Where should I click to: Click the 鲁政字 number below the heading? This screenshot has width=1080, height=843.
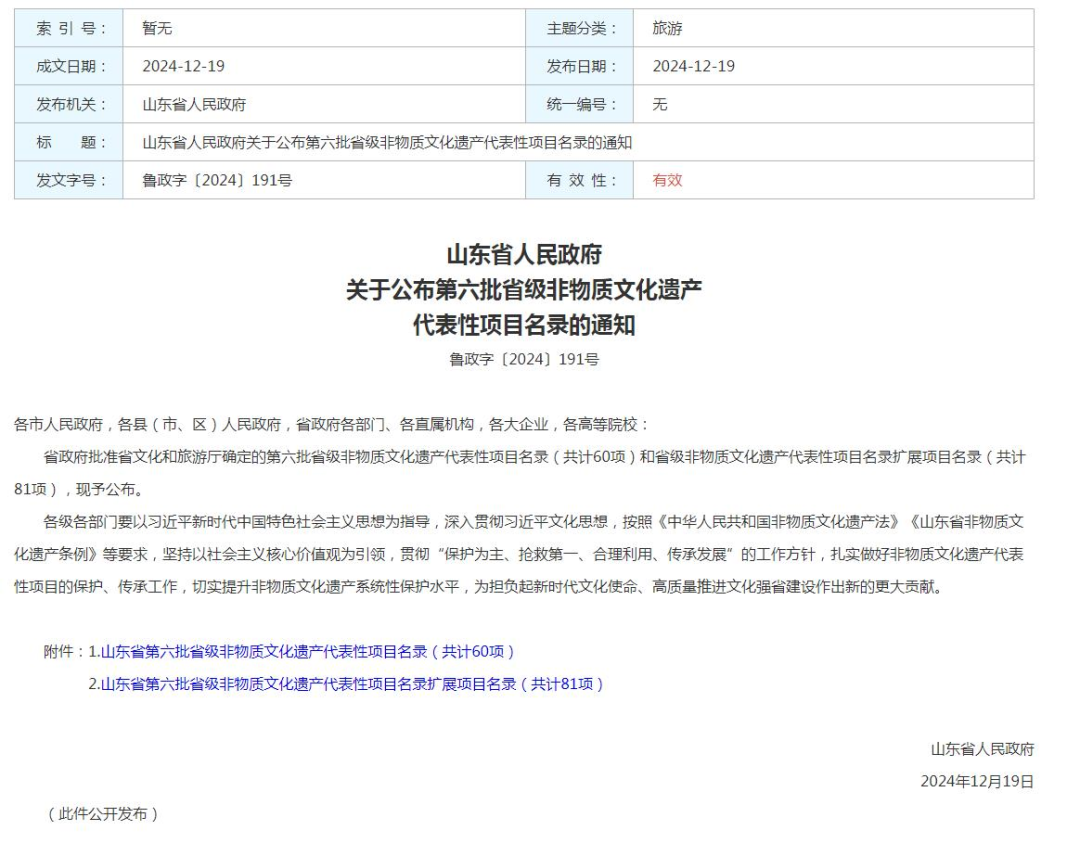tap(524, 359)
